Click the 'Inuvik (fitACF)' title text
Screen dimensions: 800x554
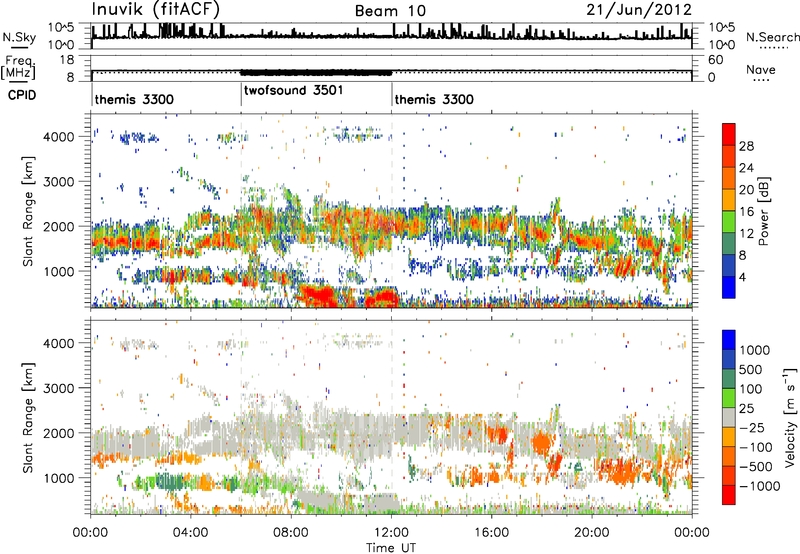click(156, 9)
